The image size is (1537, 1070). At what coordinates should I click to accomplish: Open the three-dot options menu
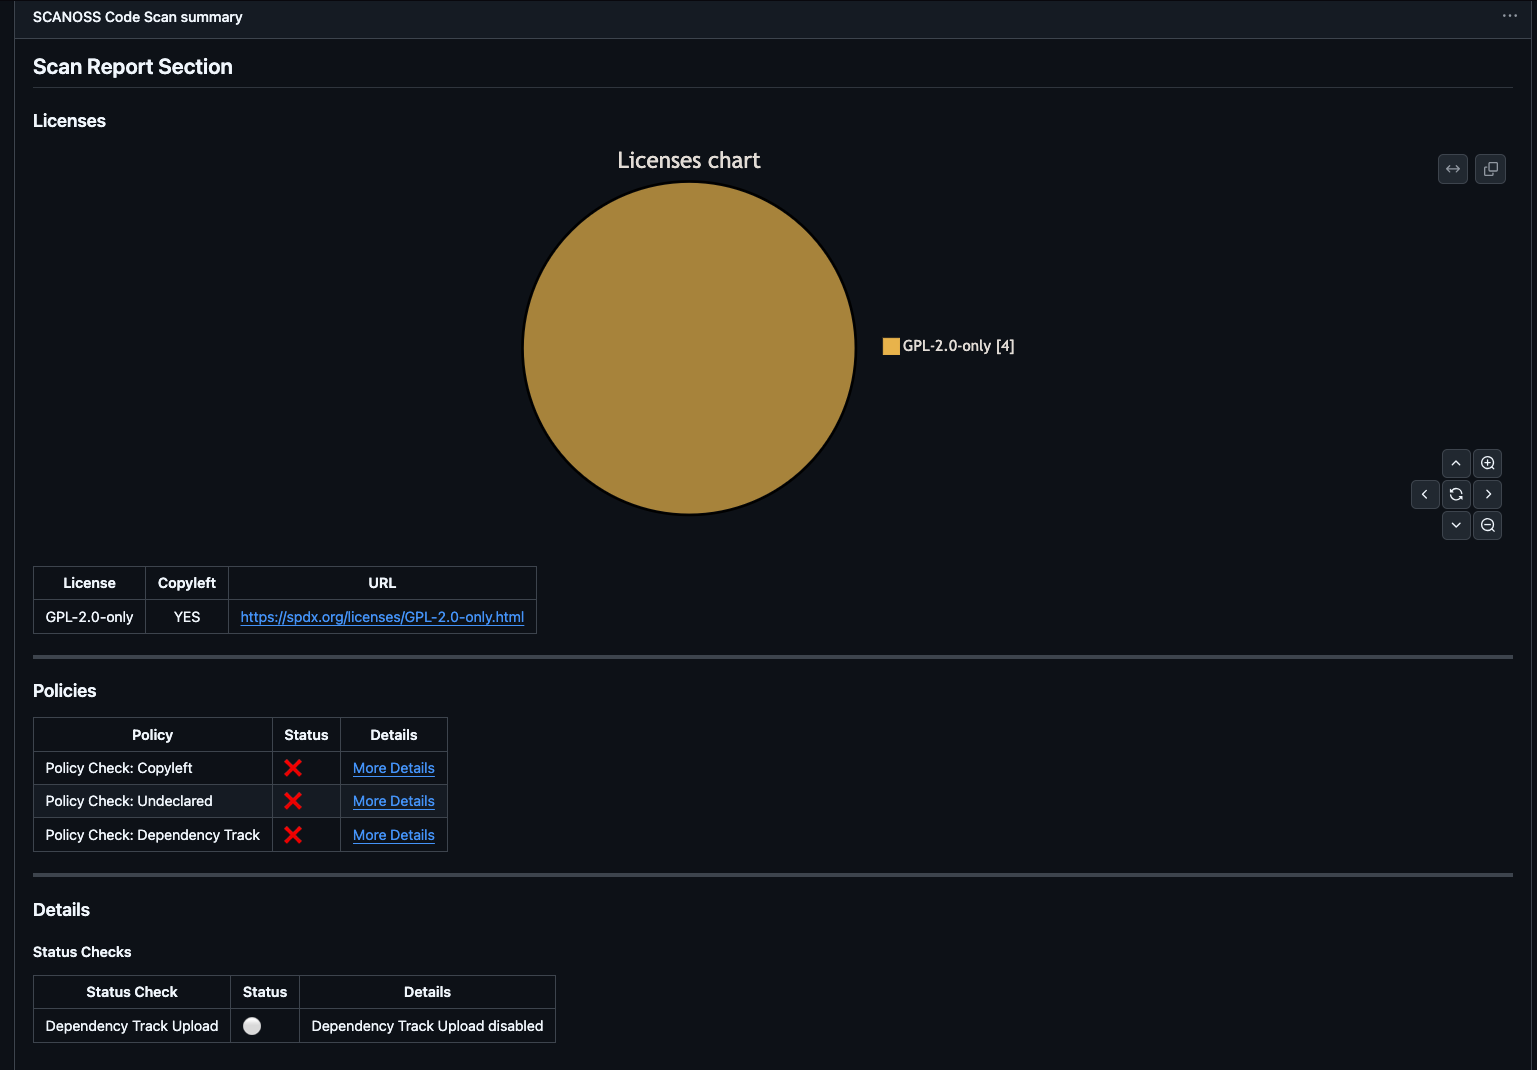[x=1509, y=16]
